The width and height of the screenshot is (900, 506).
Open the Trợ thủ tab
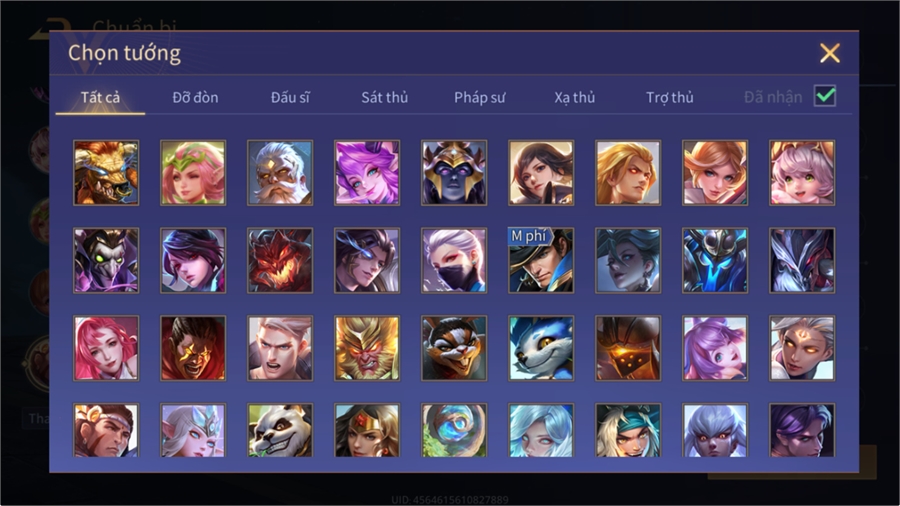670,98
